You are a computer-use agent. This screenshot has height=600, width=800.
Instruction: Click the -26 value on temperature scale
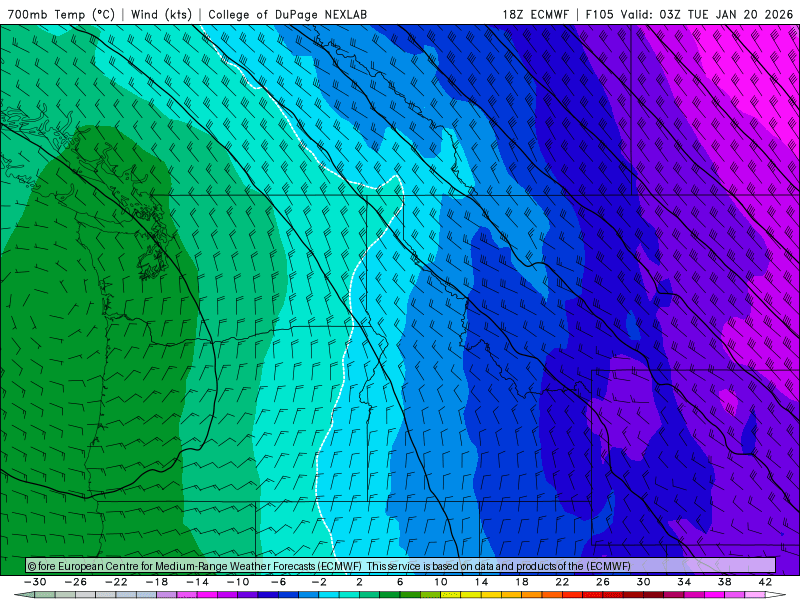pos(76,582)
